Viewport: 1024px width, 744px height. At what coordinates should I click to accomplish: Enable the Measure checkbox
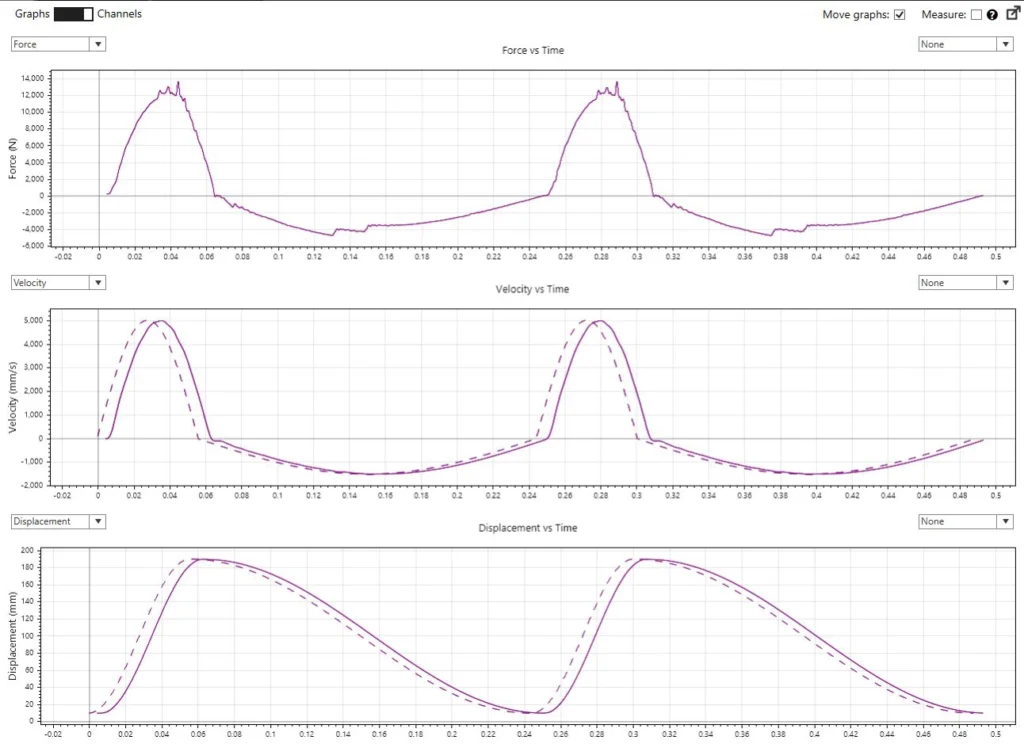point(976,14)
